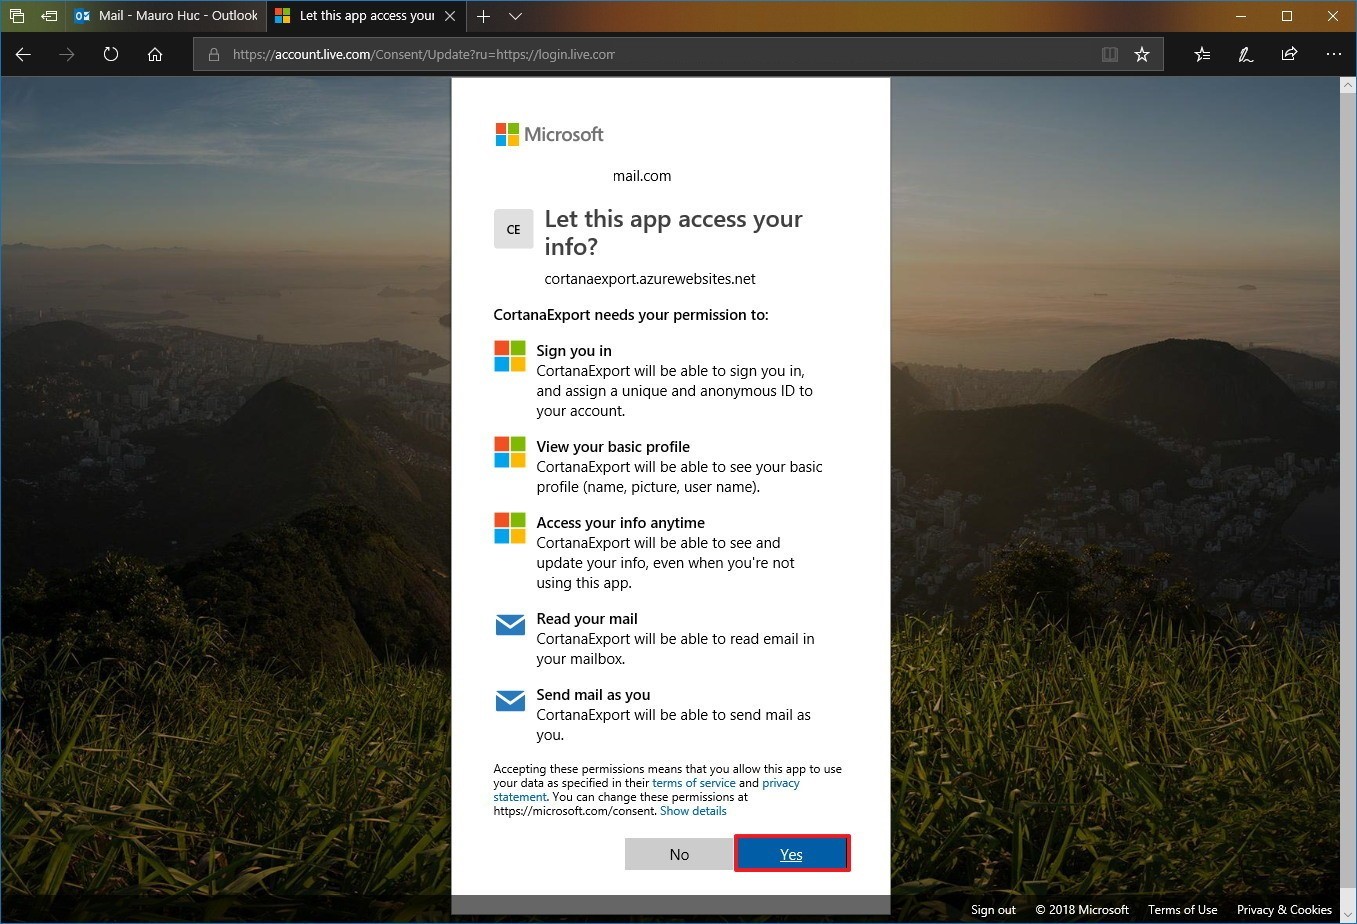The height and width of the screenshot is (924, 1357).
Task: Click the Read your mail heading
Action: (587, 619)
